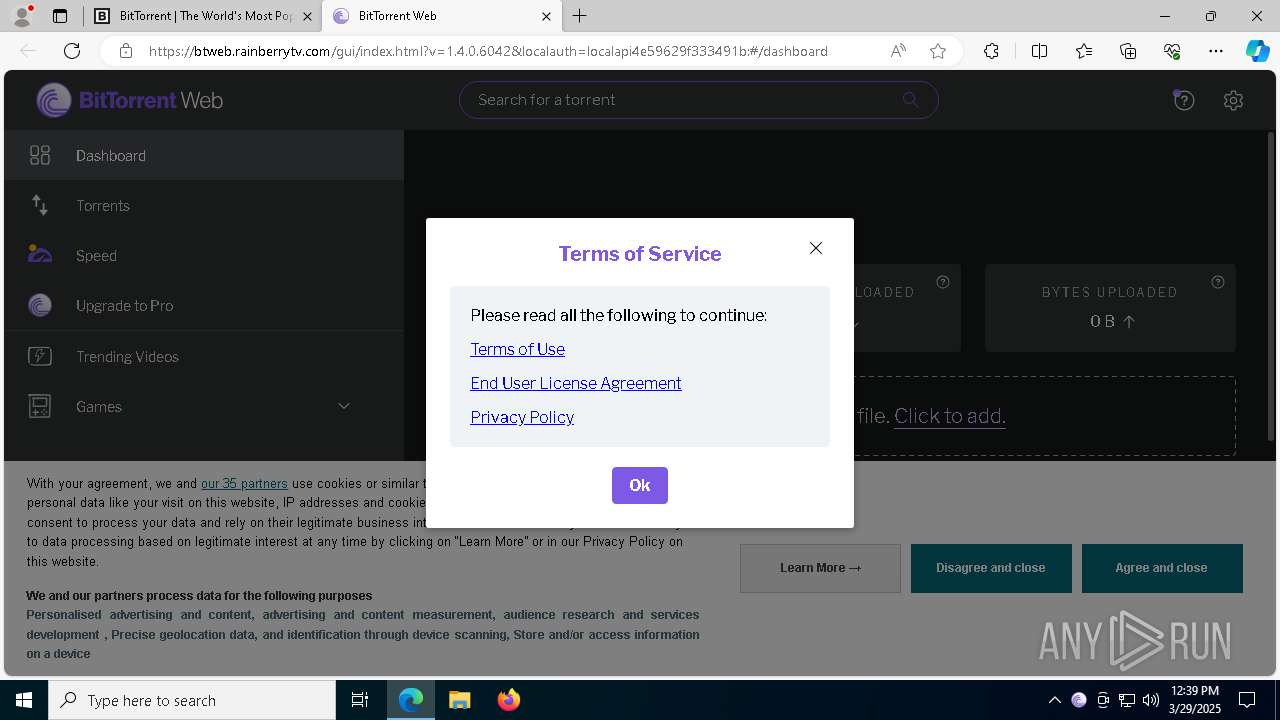Click the BitTorrent Web logo

tap(130, 100)
